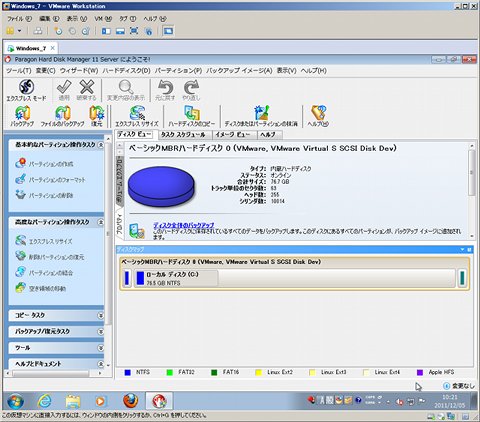Click パーティションの結合 in the sidebar

tap(51, 273)
